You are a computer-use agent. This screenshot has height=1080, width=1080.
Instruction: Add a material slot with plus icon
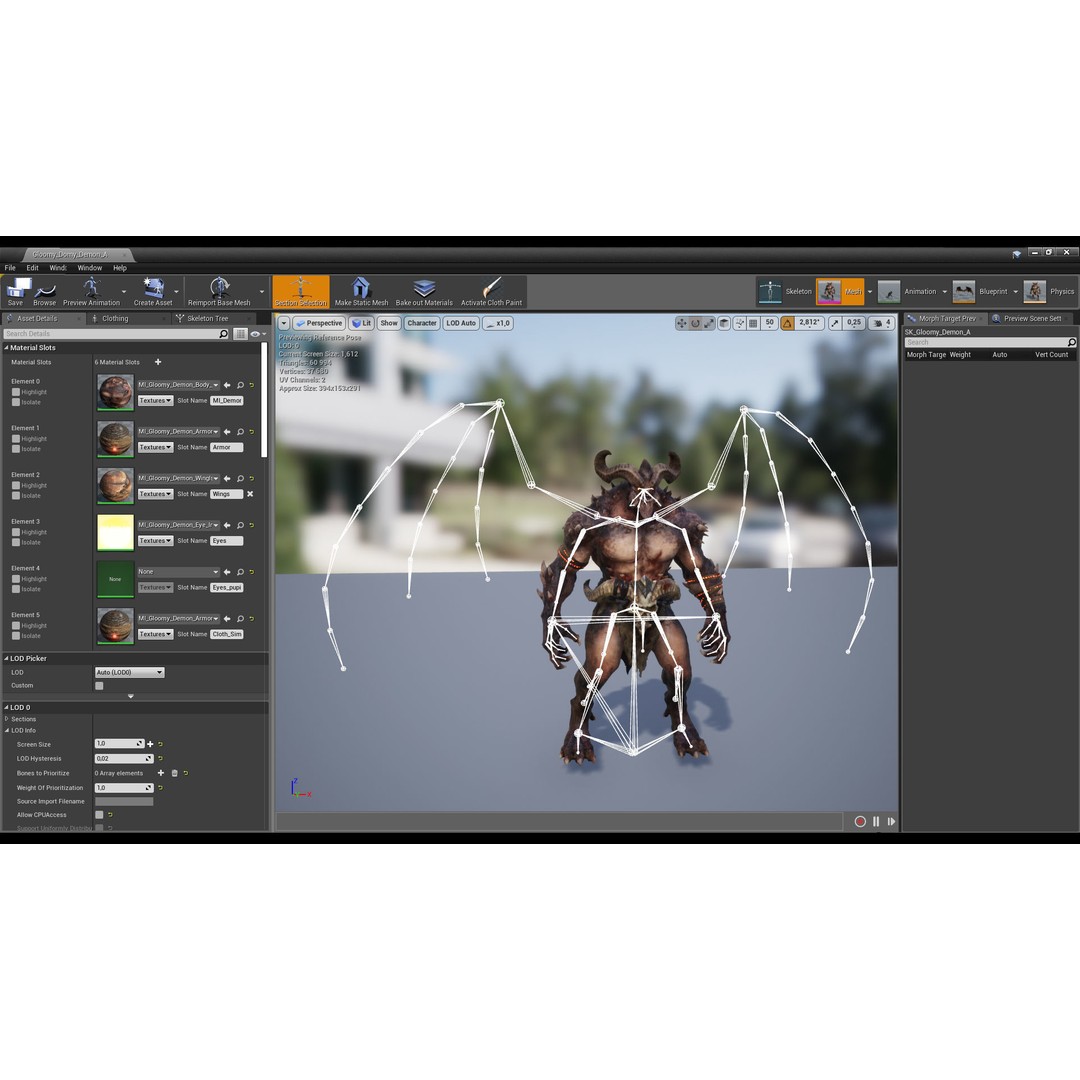click(x=158, y=362)
